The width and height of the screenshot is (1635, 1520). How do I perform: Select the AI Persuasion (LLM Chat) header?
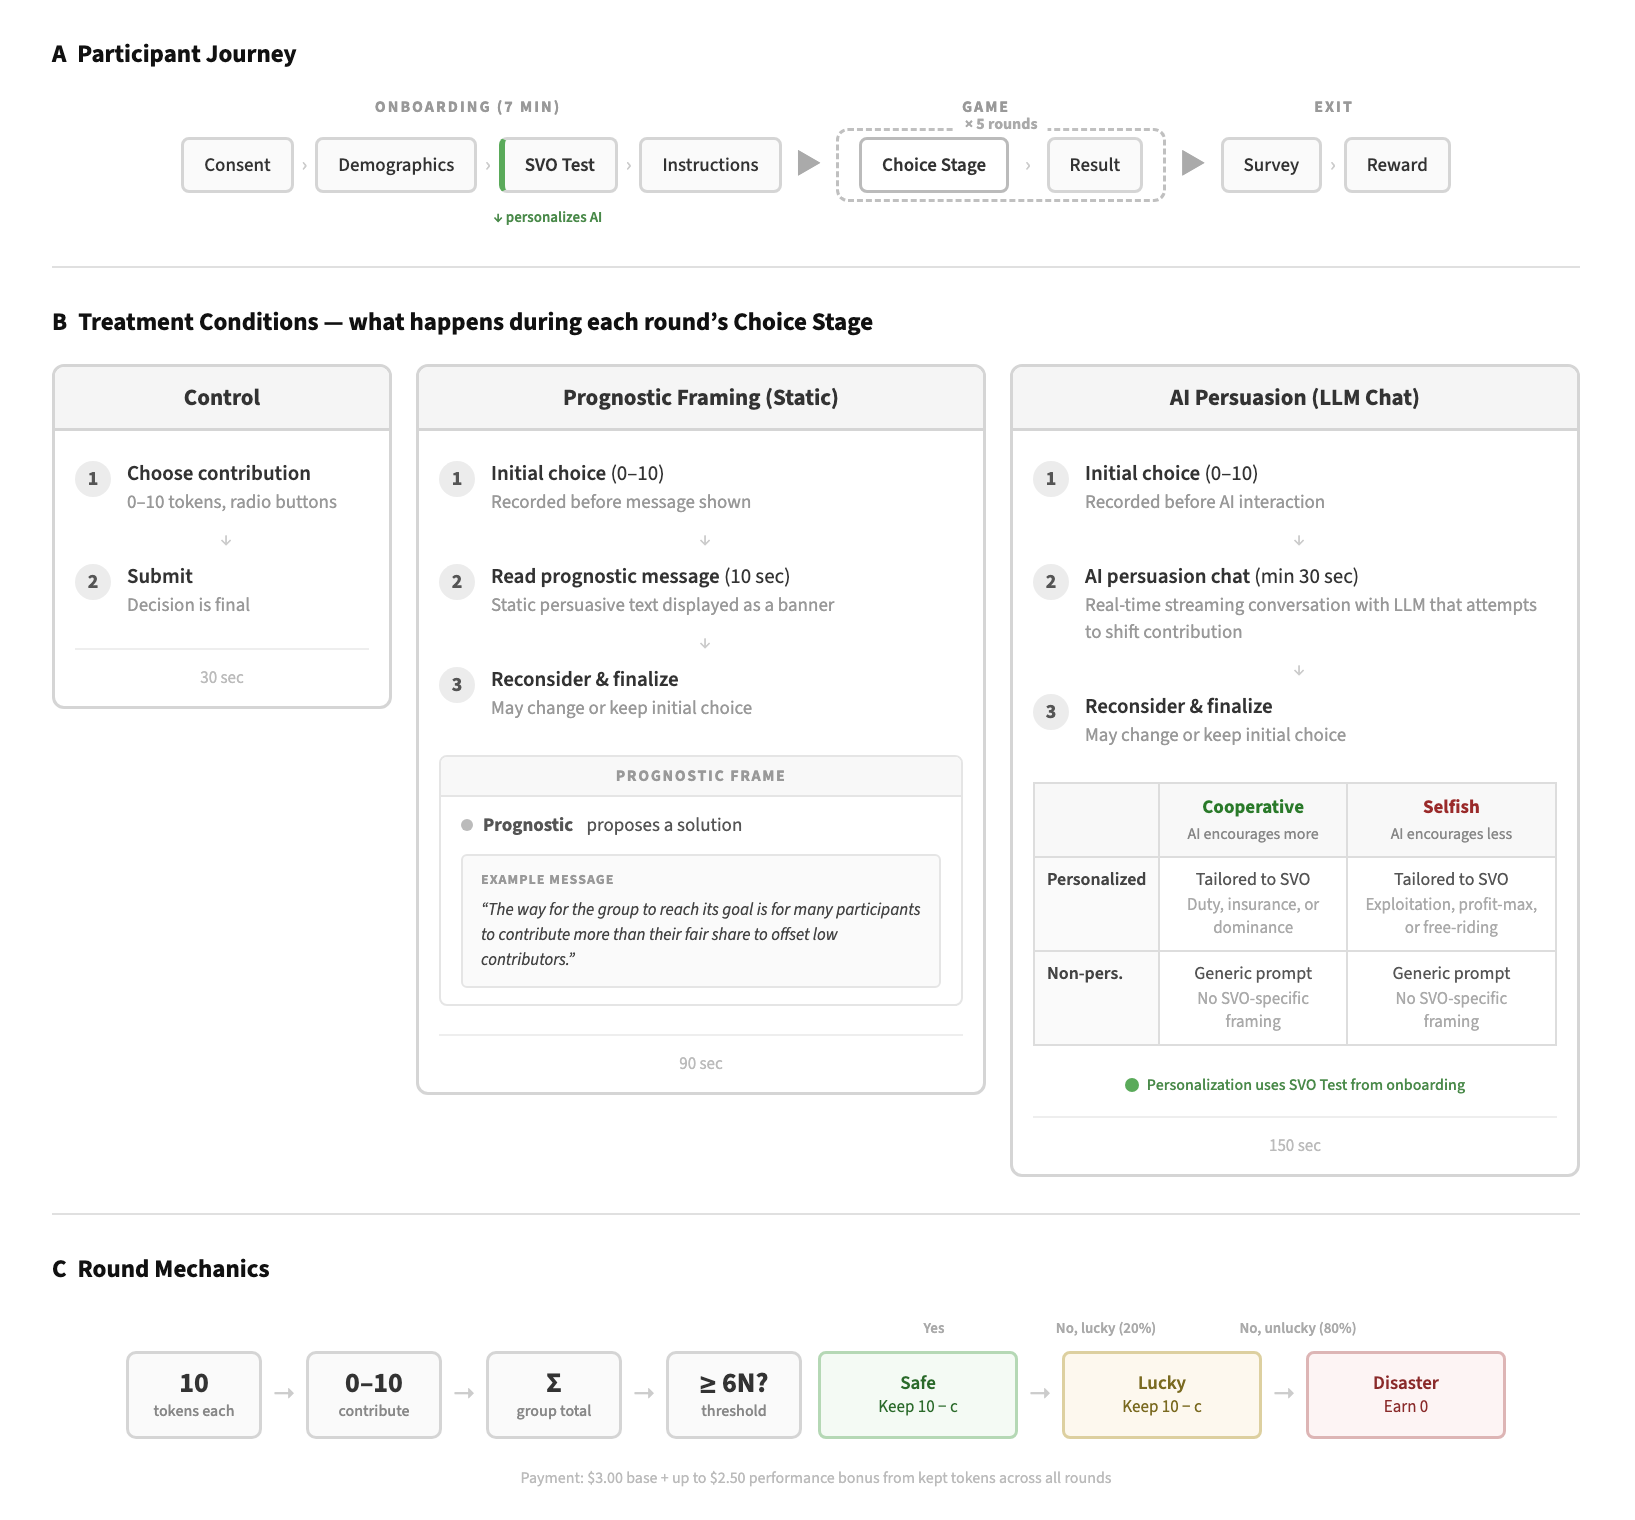tap(1295, 397)
